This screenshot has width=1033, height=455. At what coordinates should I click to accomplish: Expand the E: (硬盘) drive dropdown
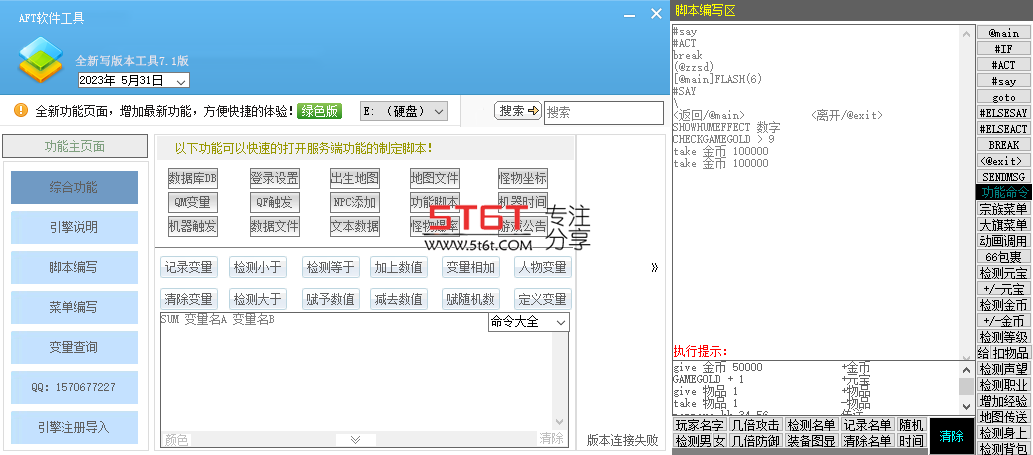[x=404, y=111]
